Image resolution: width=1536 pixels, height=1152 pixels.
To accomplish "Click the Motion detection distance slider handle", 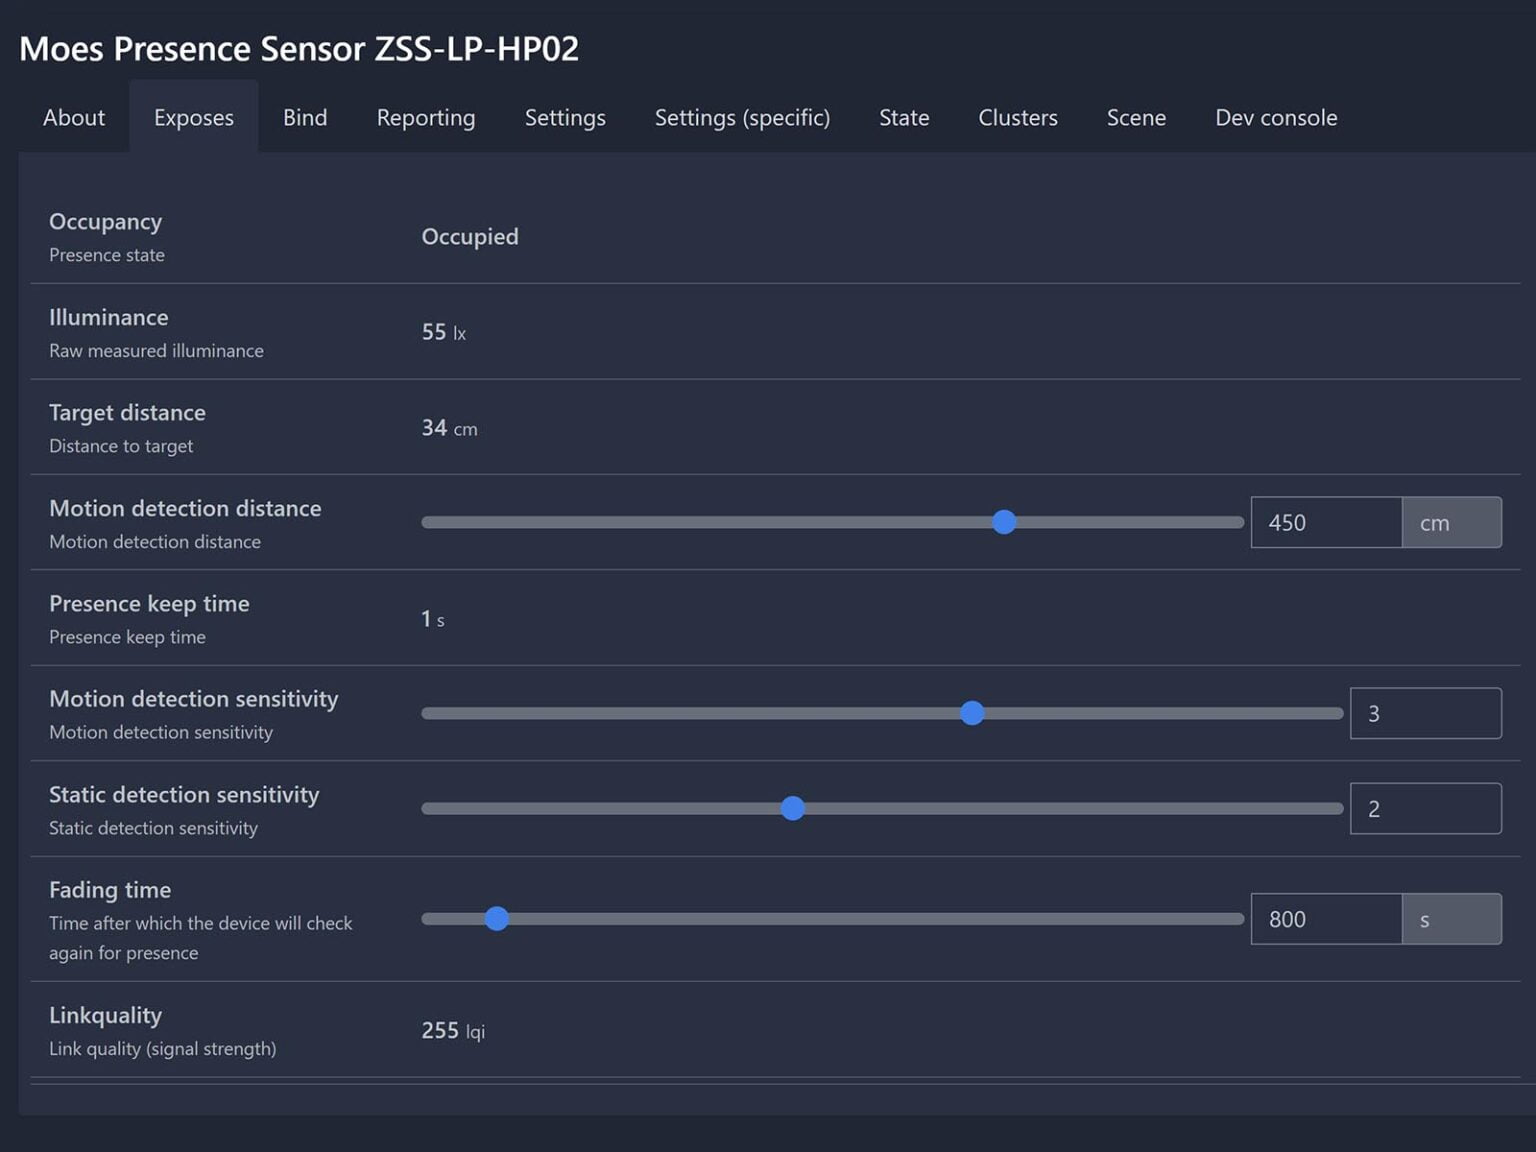I will (1003, 521).
